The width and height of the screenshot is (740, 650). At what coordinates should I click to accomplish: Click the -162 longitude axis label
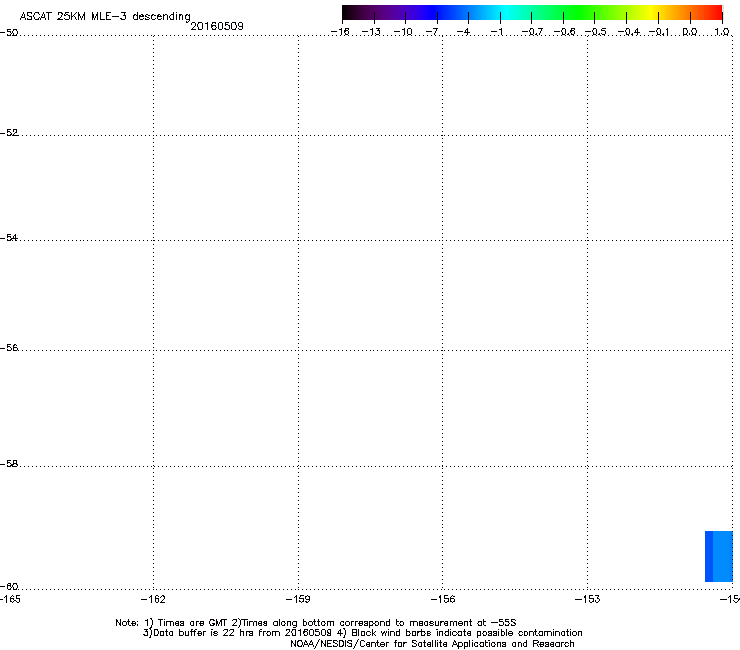coord(153,599)
